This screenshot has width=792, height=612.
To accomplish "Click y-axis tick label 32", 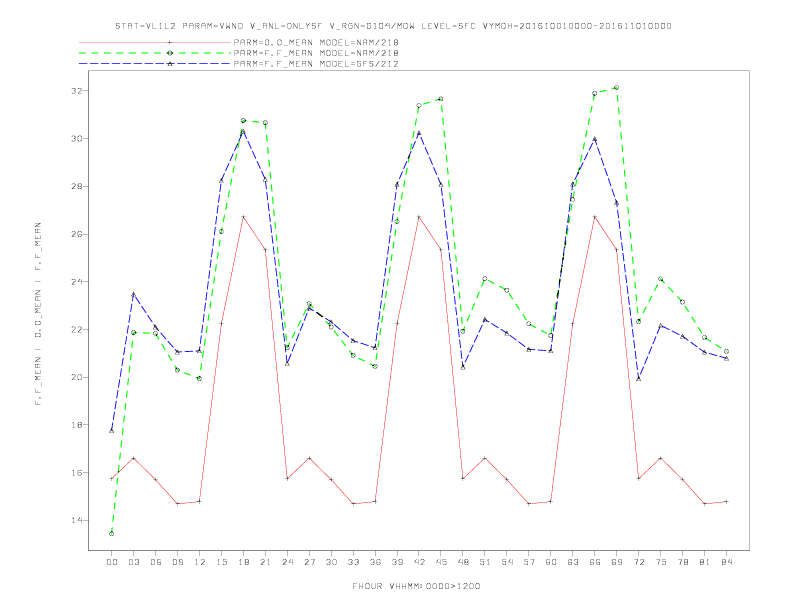I will (77, 91).
